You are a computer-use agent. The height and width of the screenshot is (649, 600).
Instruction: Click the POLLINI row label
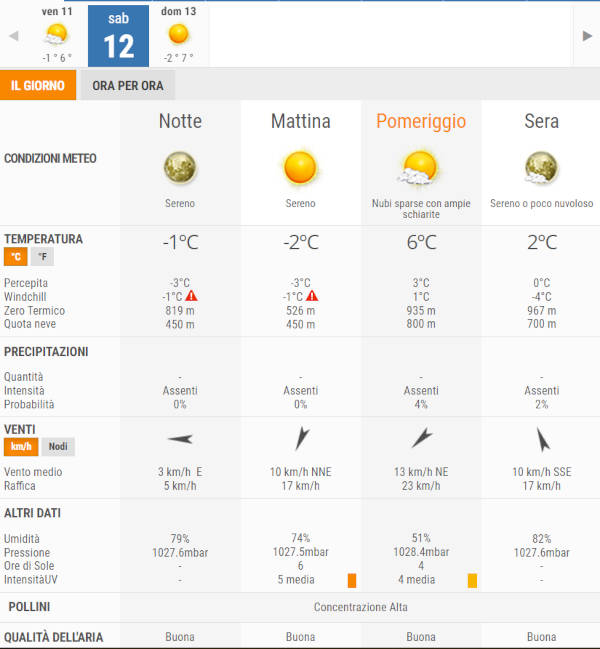29,607
